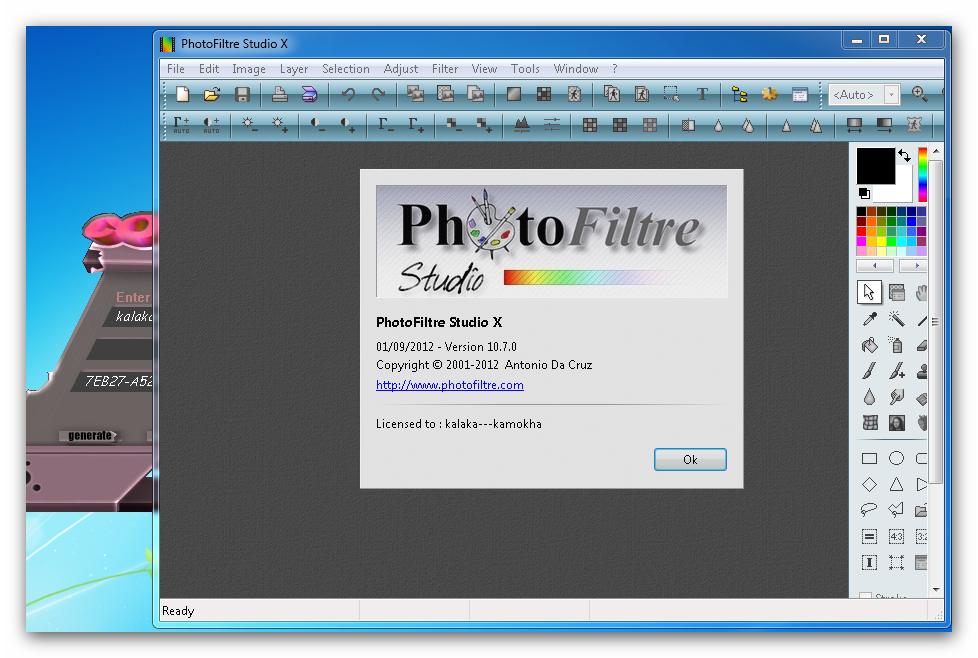Image resolution: width=978 pixels, height=658 pixels.
Task: Click the Automate gear icon
Action: 770,94
